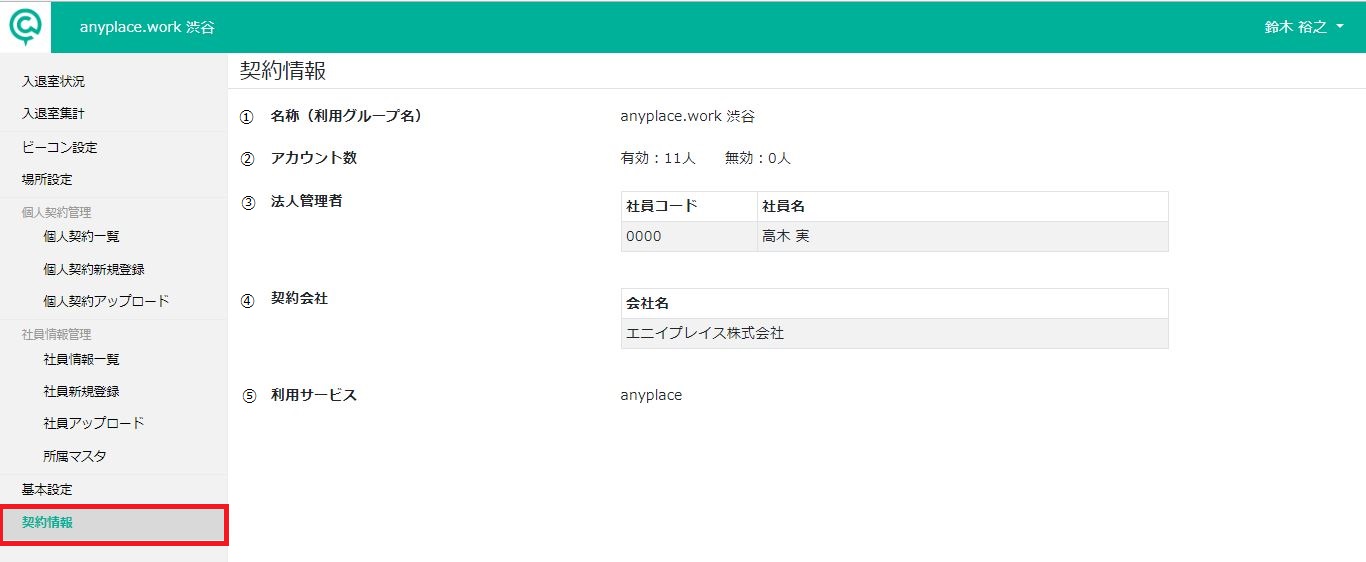Open the 鈴木 裕之 user dropdown

click(x=1304, y=28)
